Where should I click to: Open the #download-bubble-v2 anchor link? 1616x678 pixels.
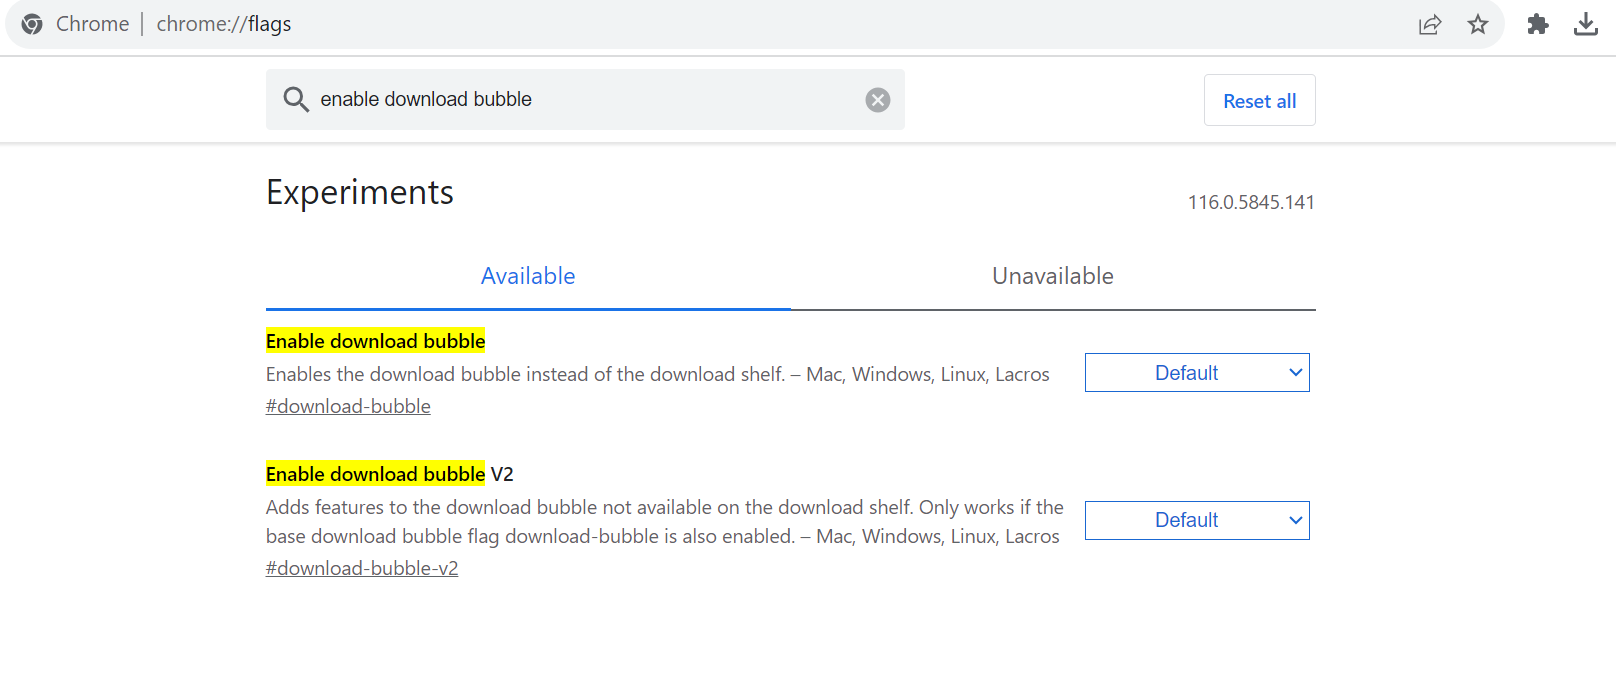pyautogui.click(x=362, y=568)
